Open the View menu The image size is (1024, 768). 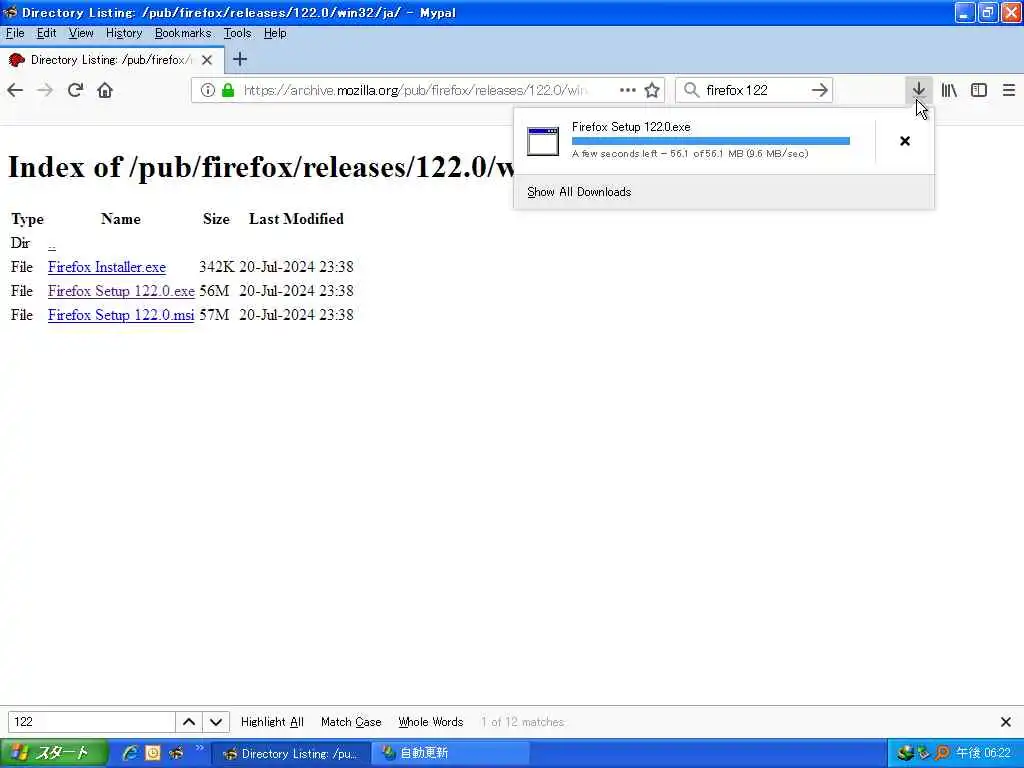tap(81, 33)
